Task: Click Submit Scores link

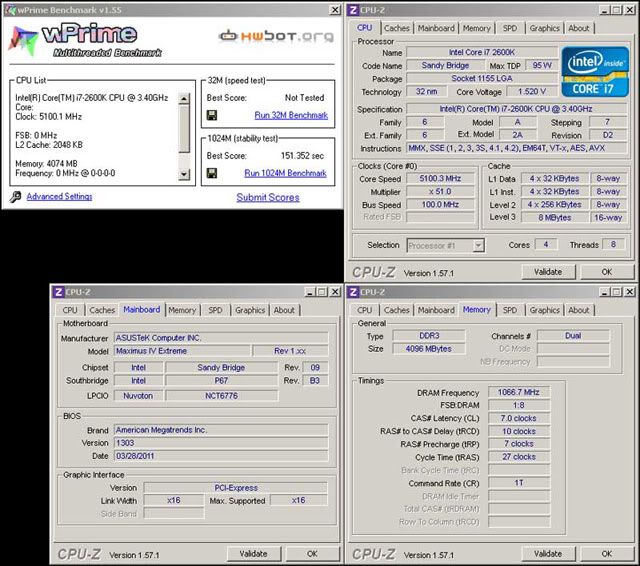Action: [x=268, y=198]
